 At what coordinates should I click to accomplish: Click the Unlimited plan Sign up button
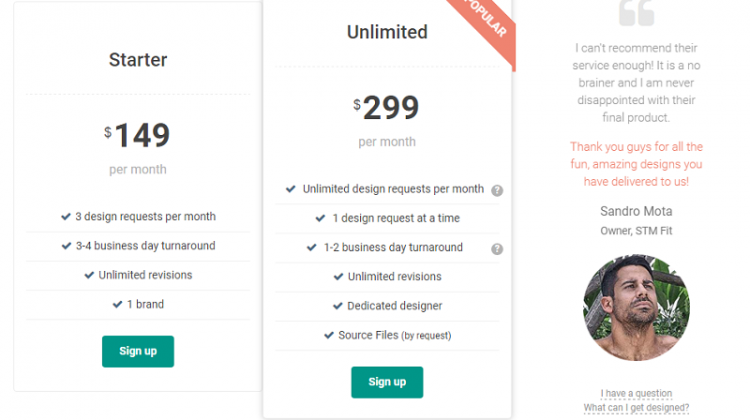(387, 382)
